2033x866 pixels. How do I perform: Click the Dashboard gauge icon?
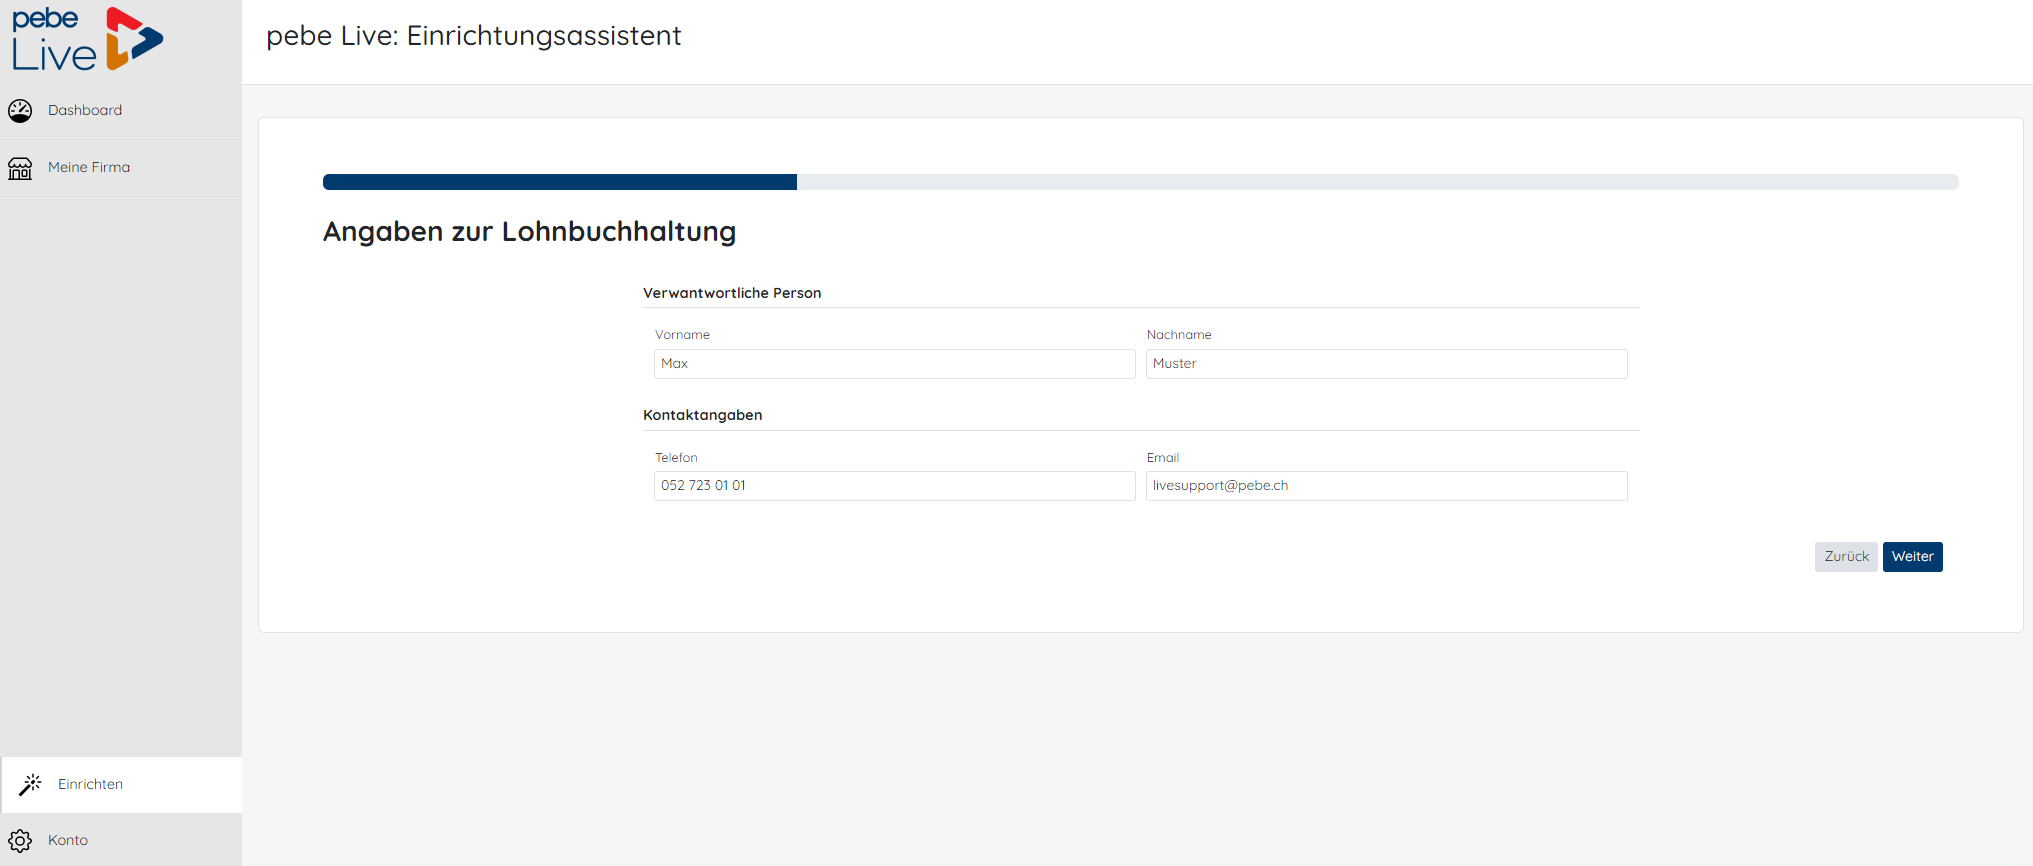(20, 110)
